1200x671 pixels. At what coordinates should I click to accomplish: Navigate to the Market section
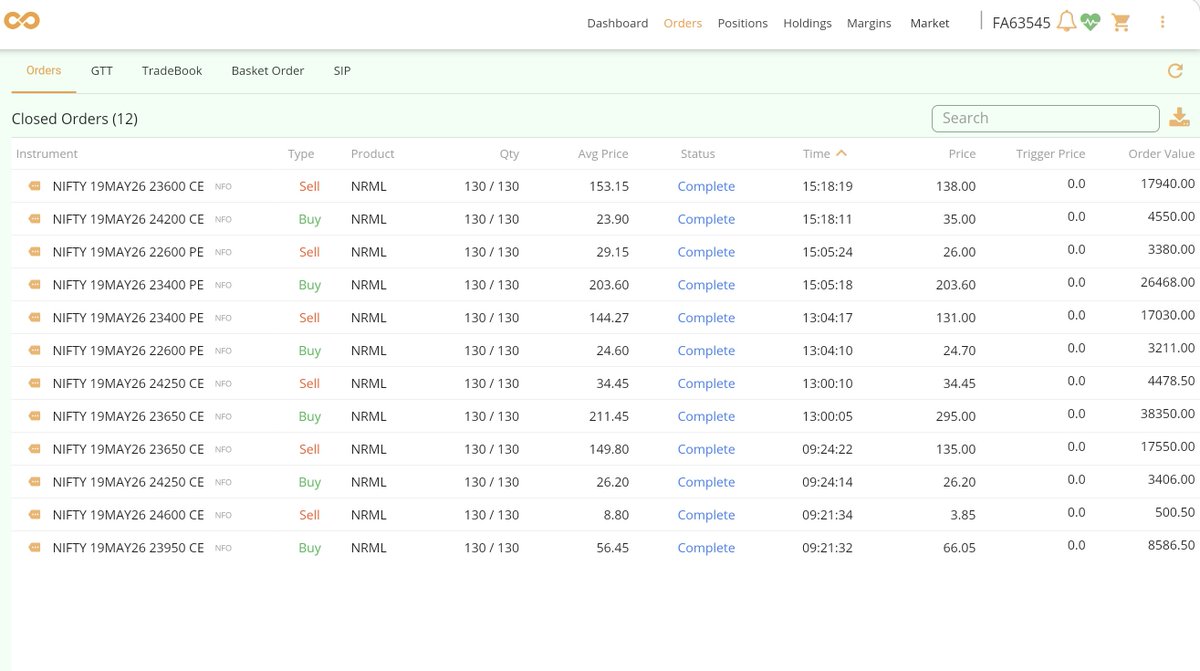tap(930, 23)
